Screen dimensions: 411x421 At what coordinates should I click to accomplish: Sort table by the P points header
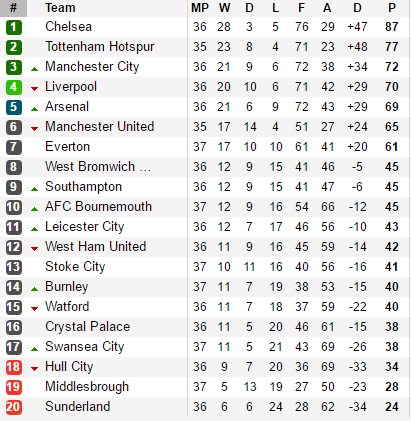(x=392, y=8)
